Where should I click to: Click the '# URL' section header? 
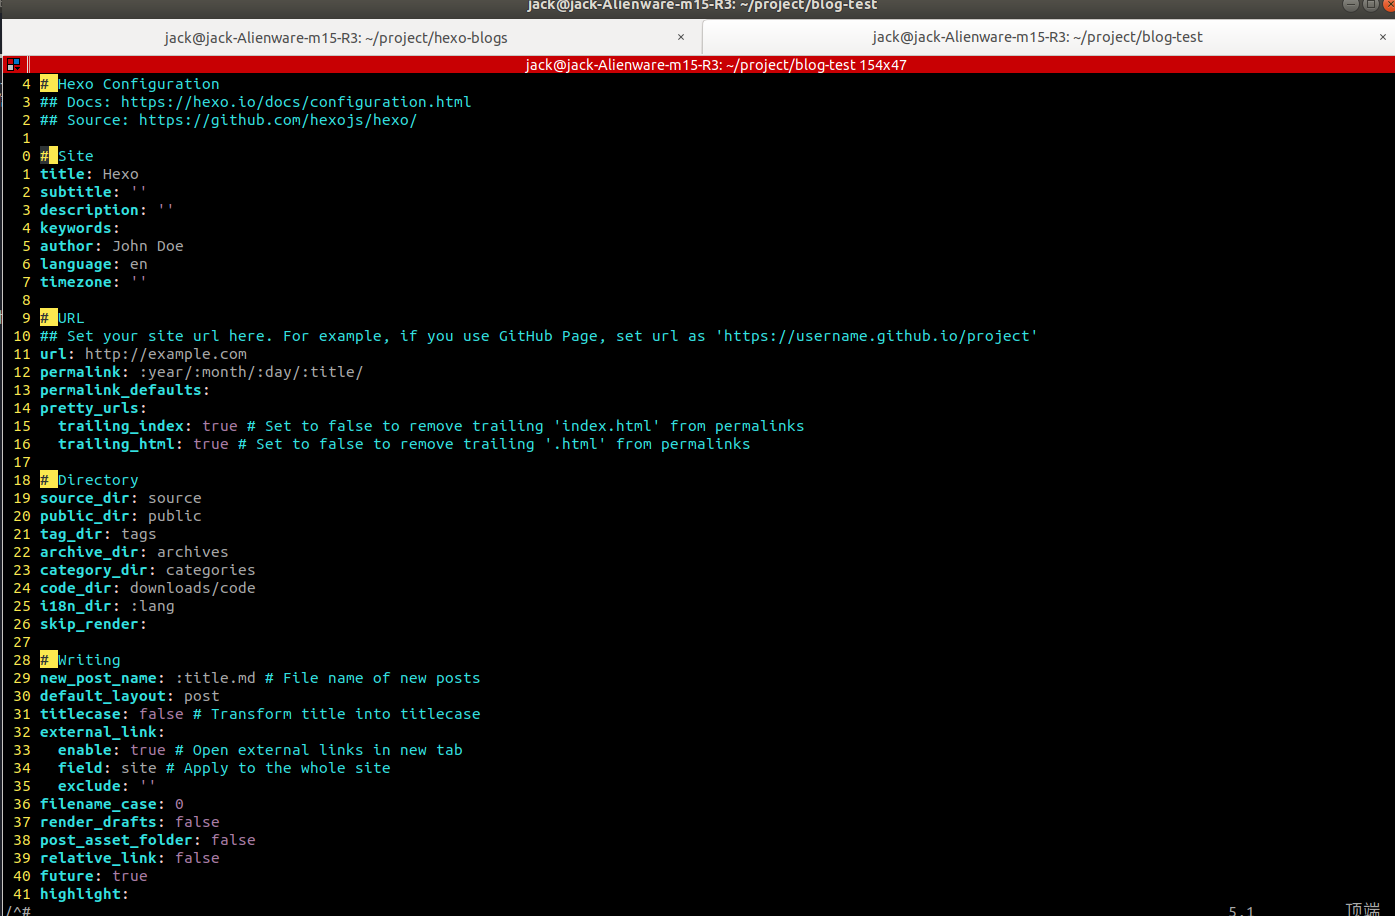62,318
